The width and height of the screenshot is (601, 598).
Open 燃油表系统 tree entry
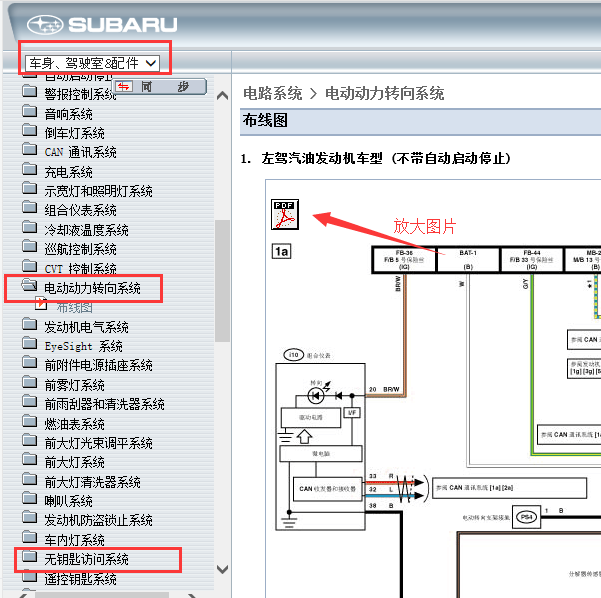click(74, 424)
